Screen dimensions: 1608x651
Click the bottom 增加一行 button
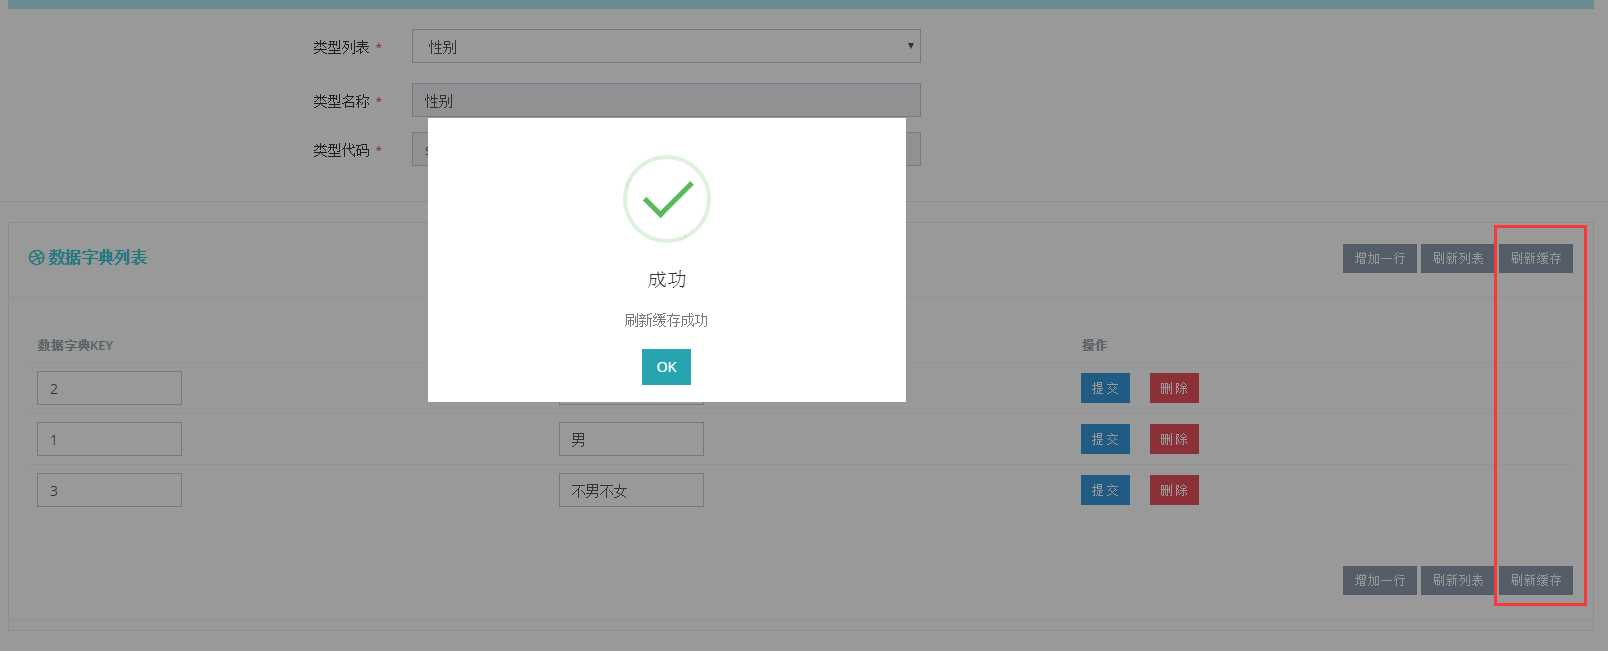point(1379,580)
